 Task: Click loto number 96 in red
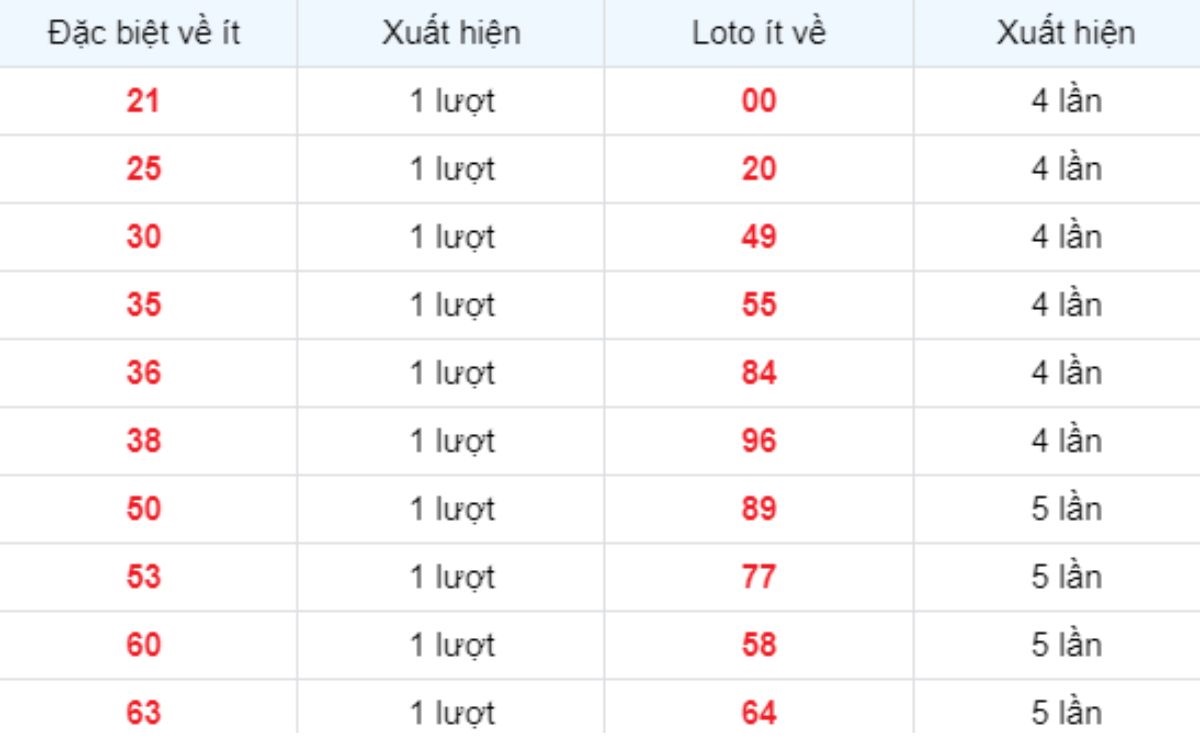coord(759,441)
